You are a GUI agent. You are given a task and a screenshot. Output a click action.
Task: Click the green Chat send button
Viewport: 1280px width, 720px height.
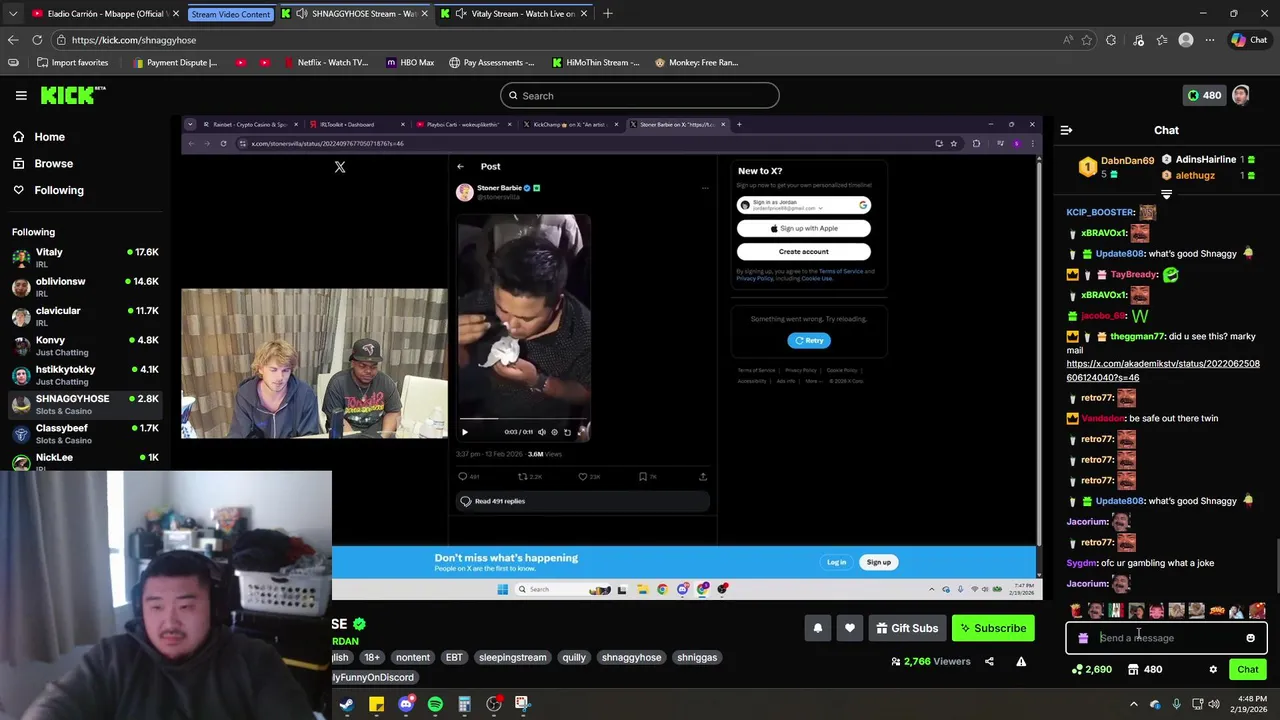pyautogui.click(x=1248, y=670)
